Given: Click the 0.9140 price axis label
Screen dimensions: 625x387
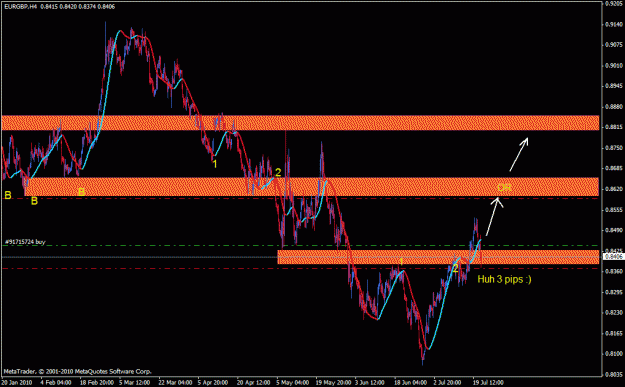Looking at the screenshot, I should 614,24.
